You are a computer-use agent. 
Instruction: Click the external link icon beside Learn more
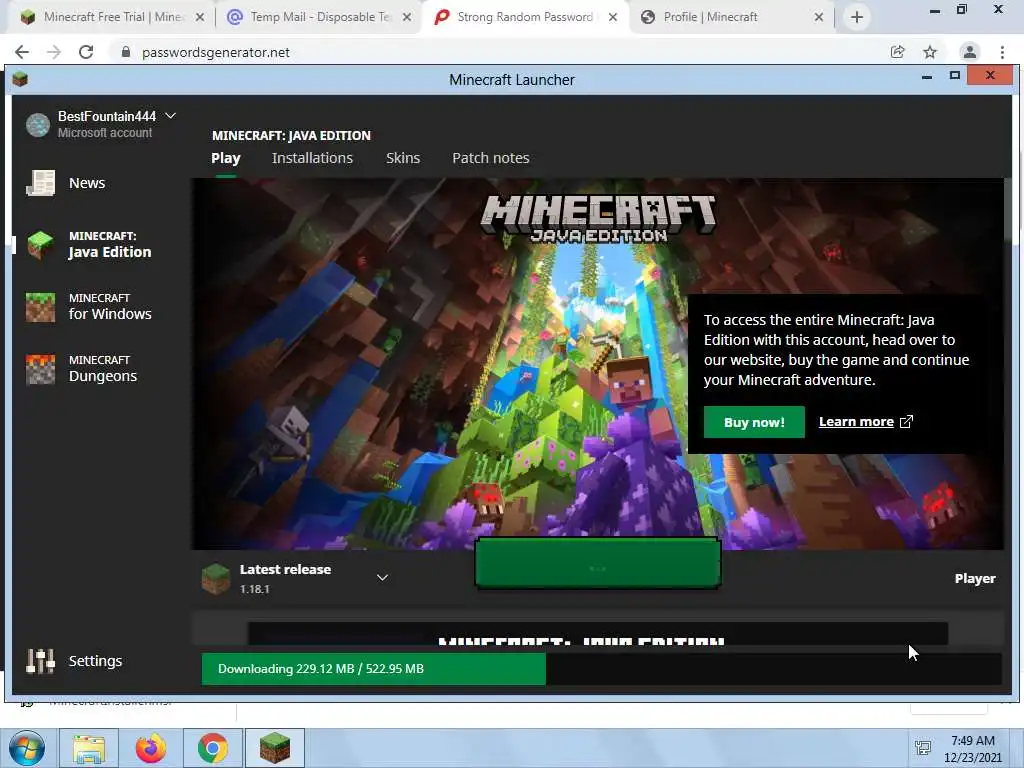[906, 422]
